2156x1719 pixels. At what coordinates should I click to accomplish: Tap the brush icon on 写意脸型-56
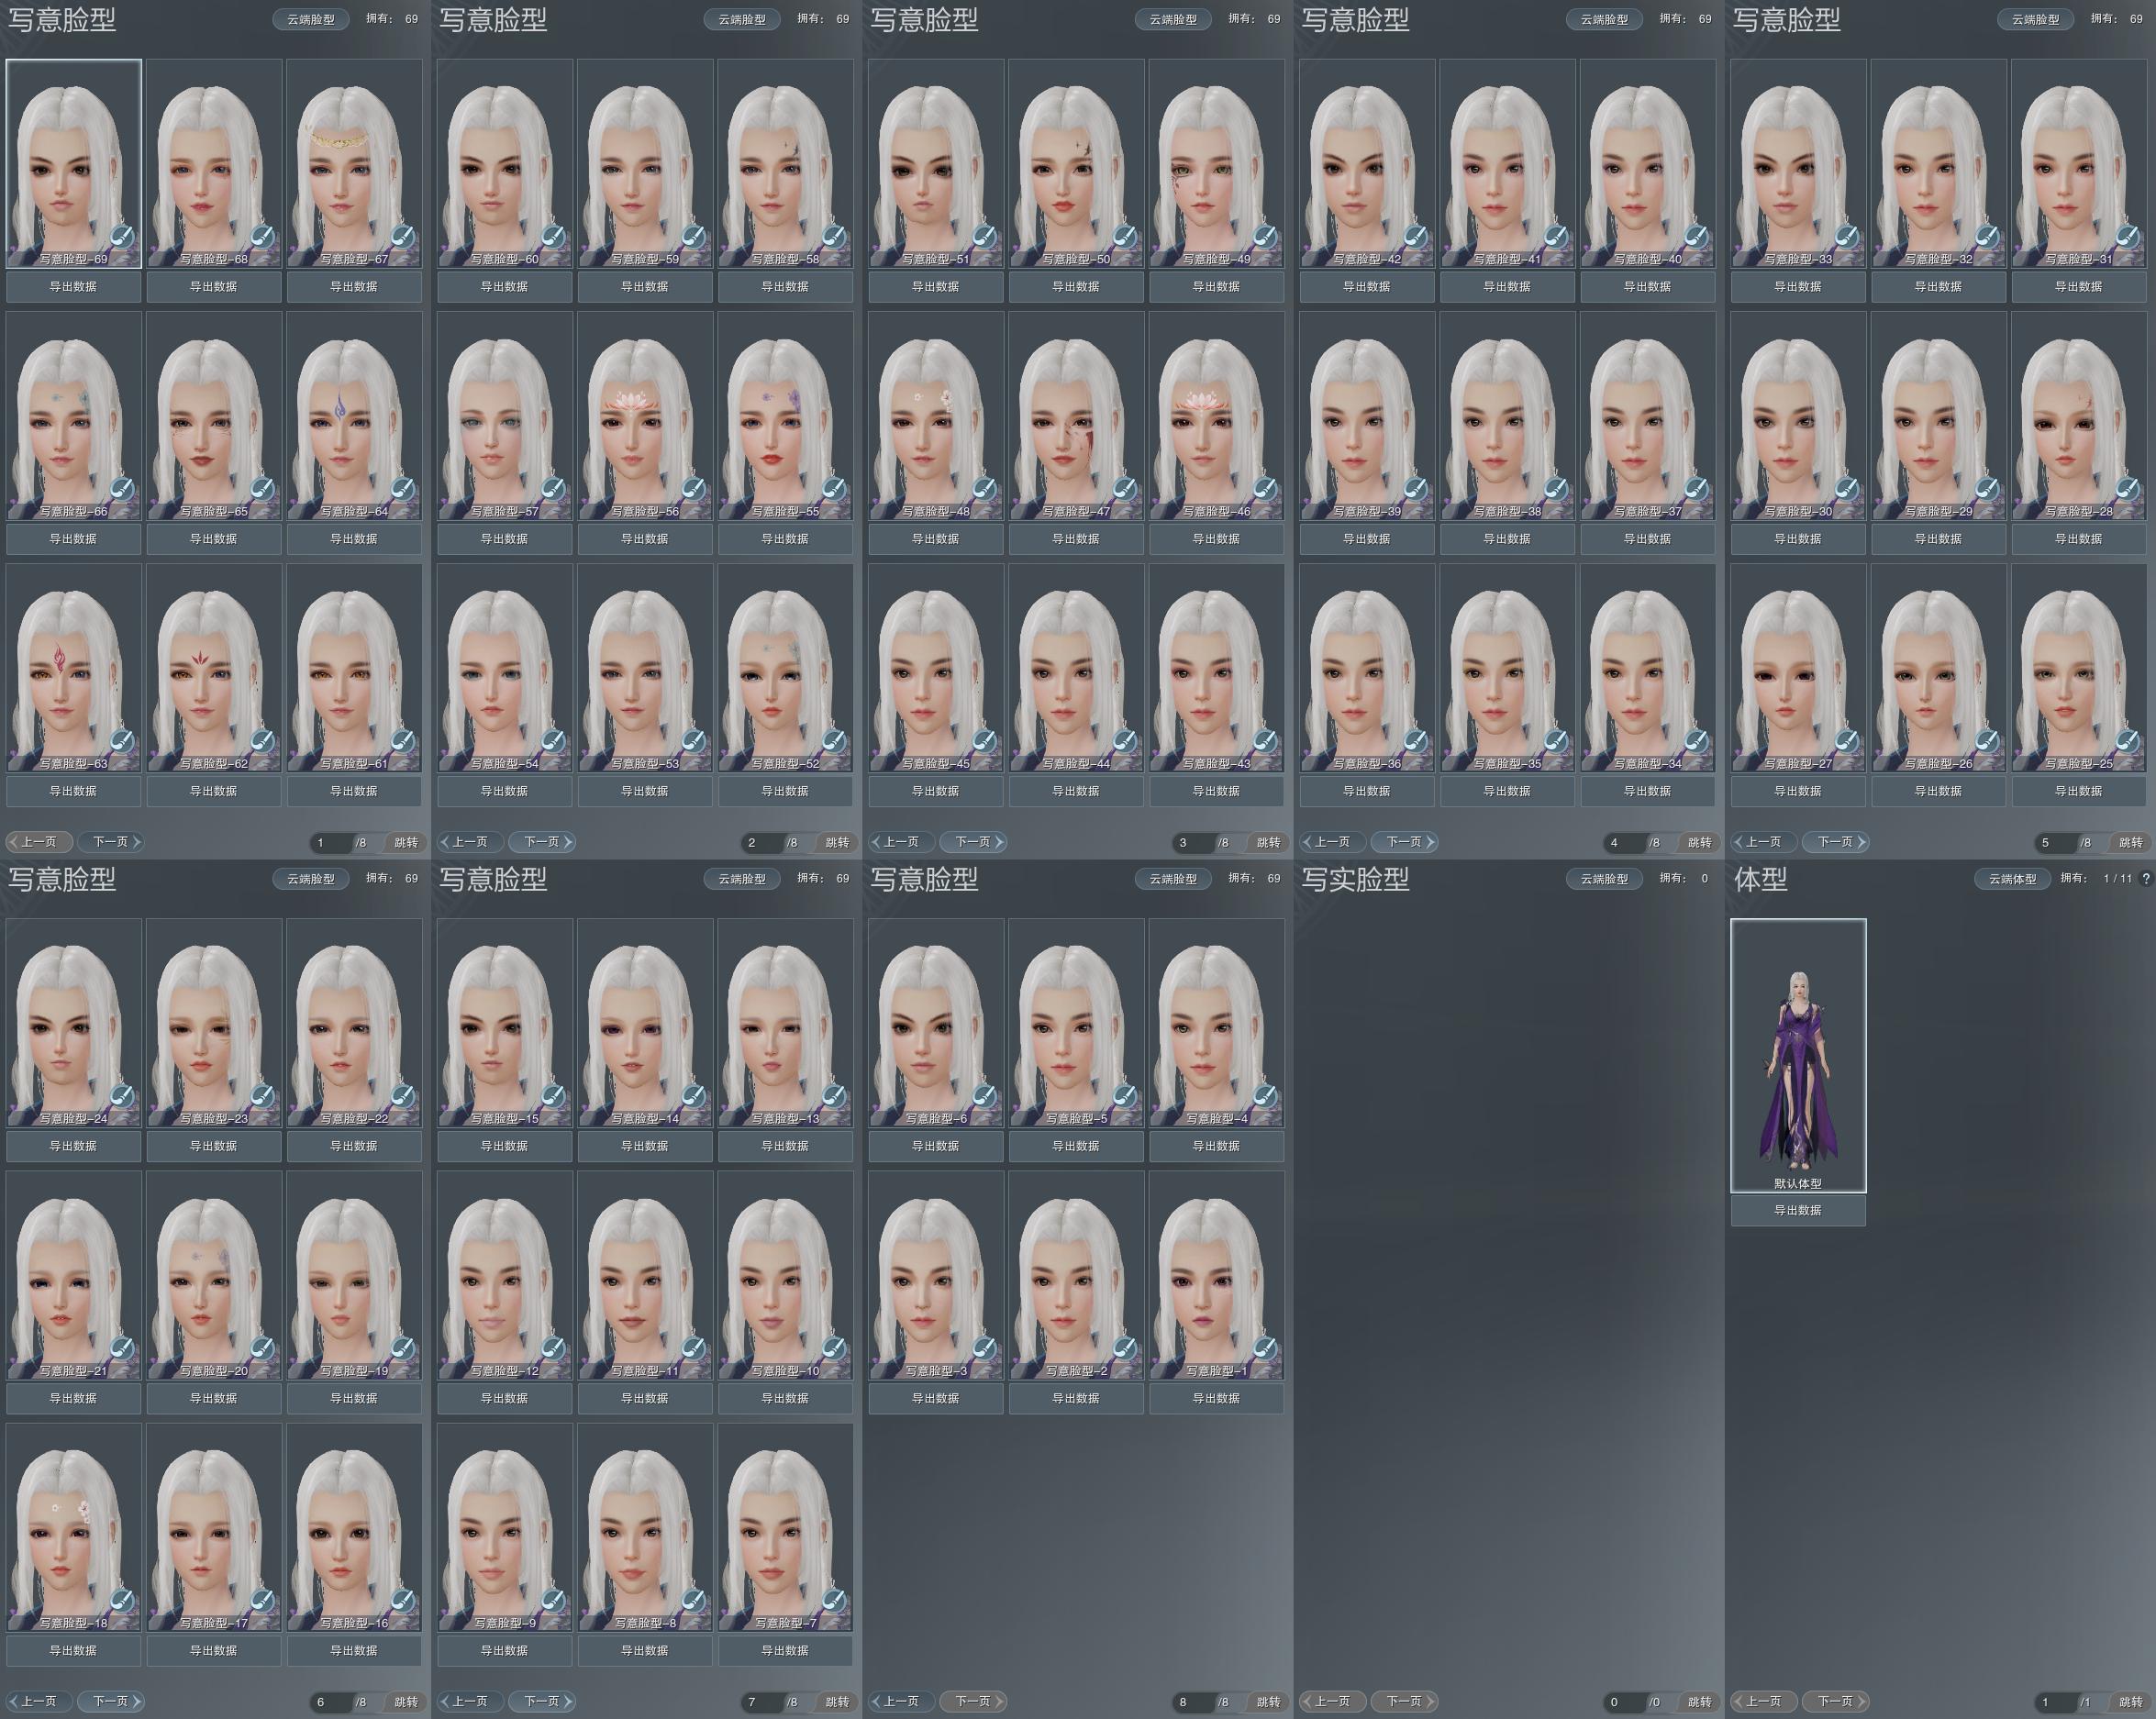(693, 490)
